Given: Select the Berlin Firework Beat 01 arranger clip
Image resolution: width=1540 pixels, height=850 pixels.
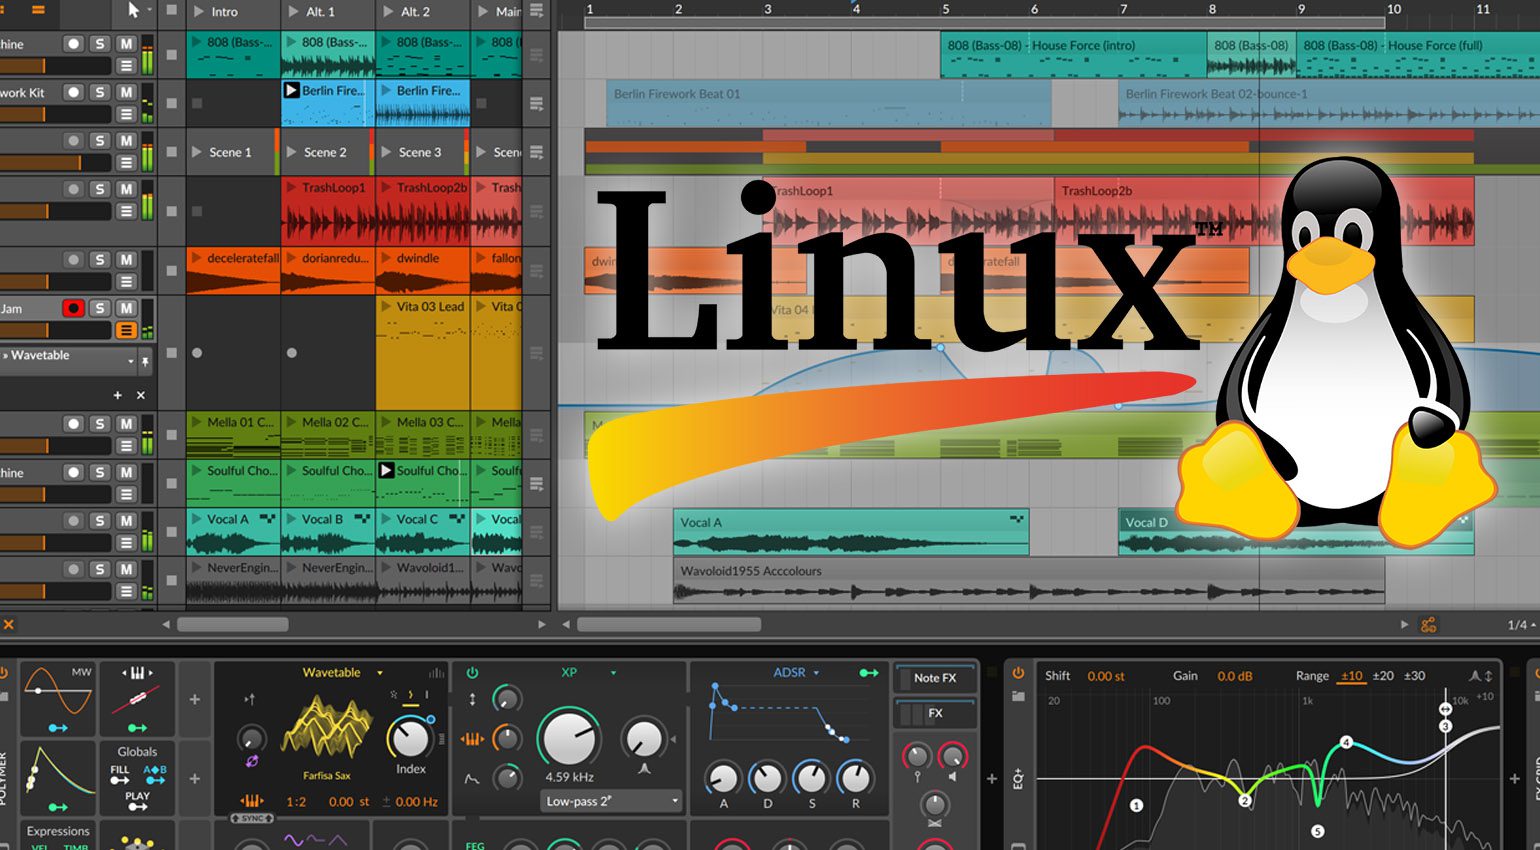Looking at the screenshot, I should (828, 103).
